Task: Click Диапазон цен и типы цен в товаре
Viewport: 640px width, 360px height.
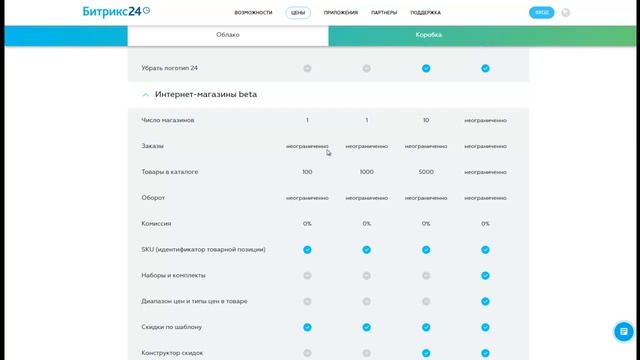Action: click(194, 301)
